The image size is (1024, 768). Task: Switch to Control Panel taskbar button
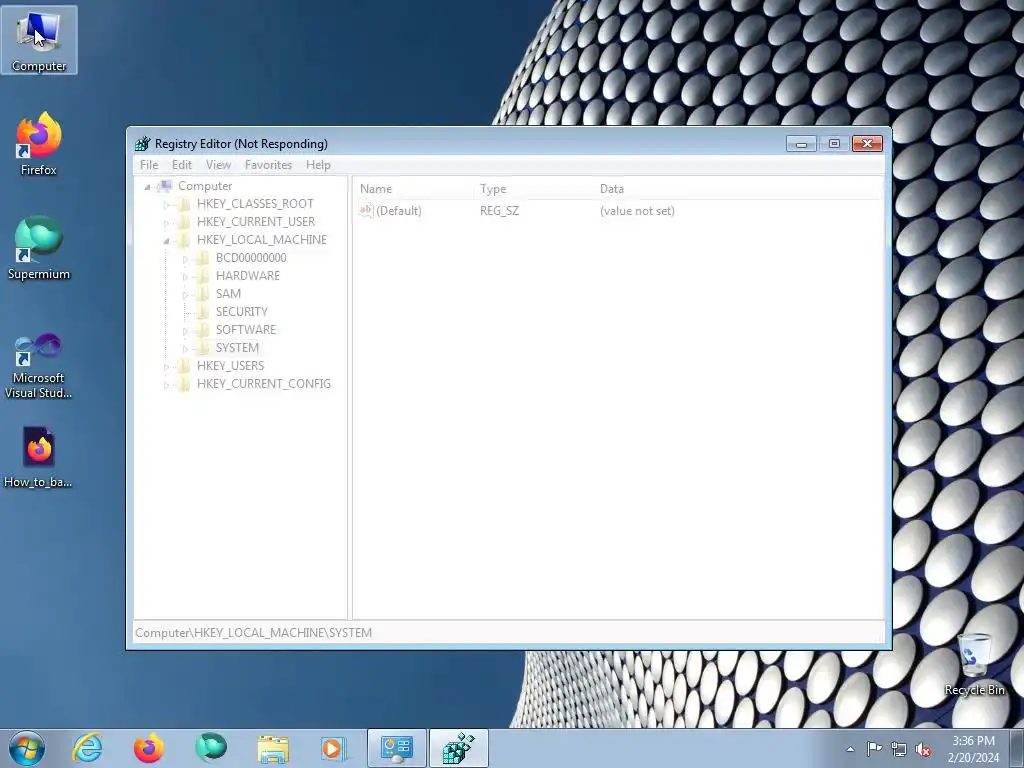396,748
